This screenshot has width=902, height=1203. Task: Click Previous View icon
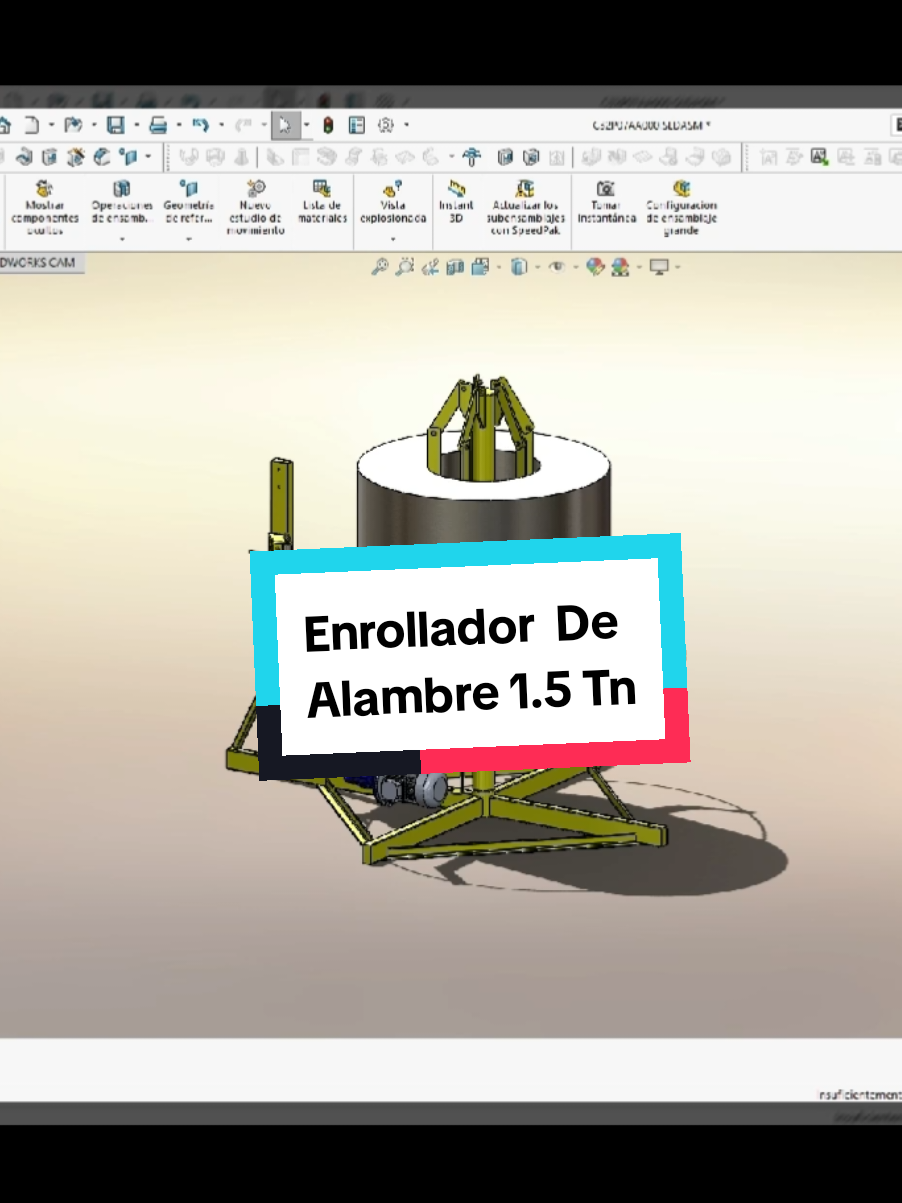(x=430, y=267)
